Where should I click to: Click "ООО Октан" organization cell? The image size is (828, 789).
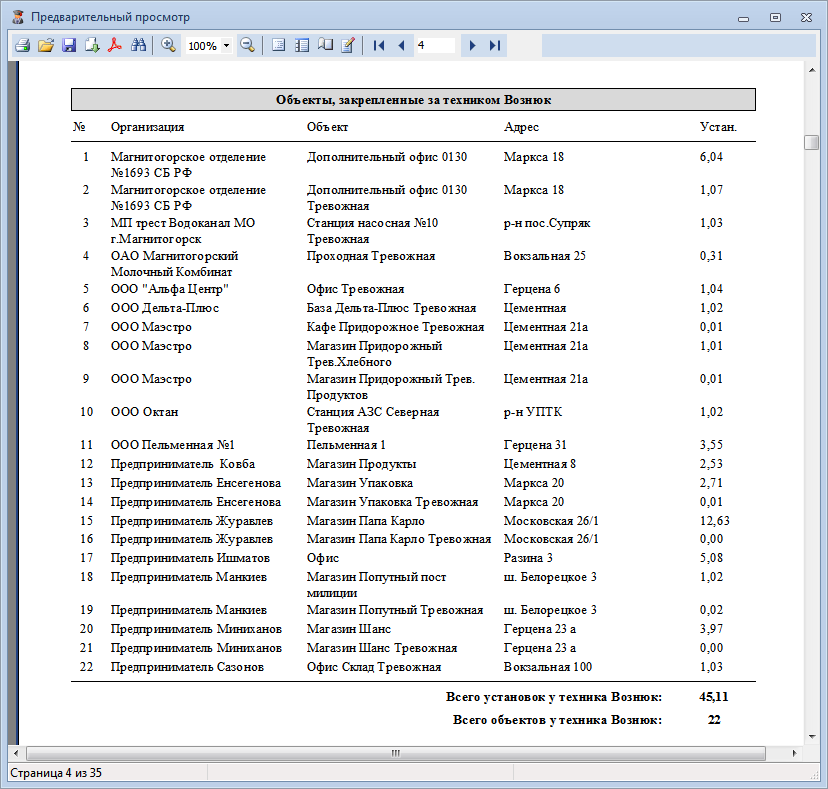pos(145,412)
